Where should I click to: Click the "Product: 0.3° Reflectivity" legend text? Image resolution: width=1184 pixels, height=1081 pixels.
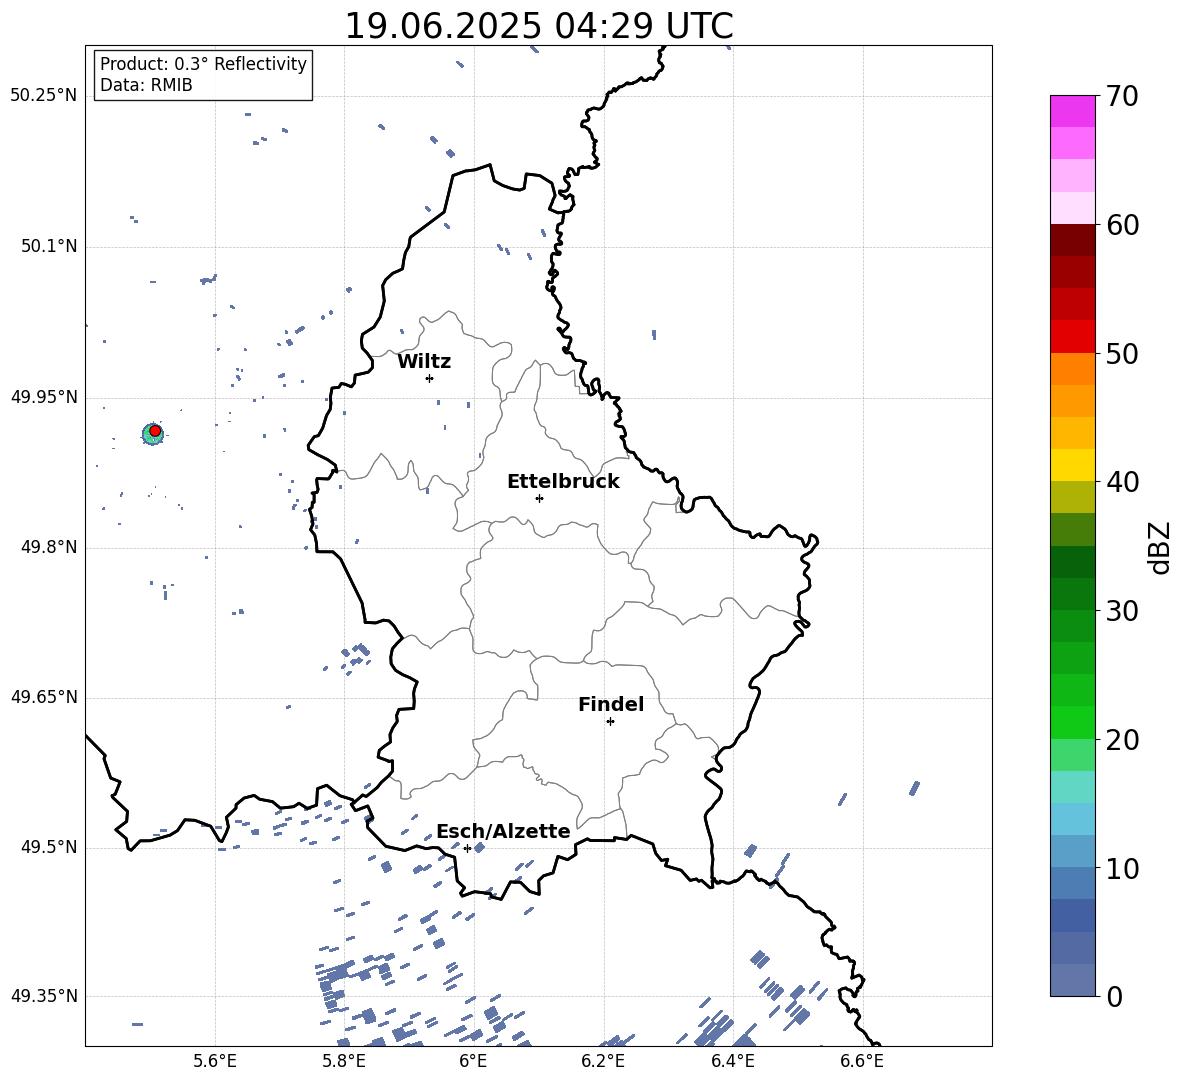[203, 64]
